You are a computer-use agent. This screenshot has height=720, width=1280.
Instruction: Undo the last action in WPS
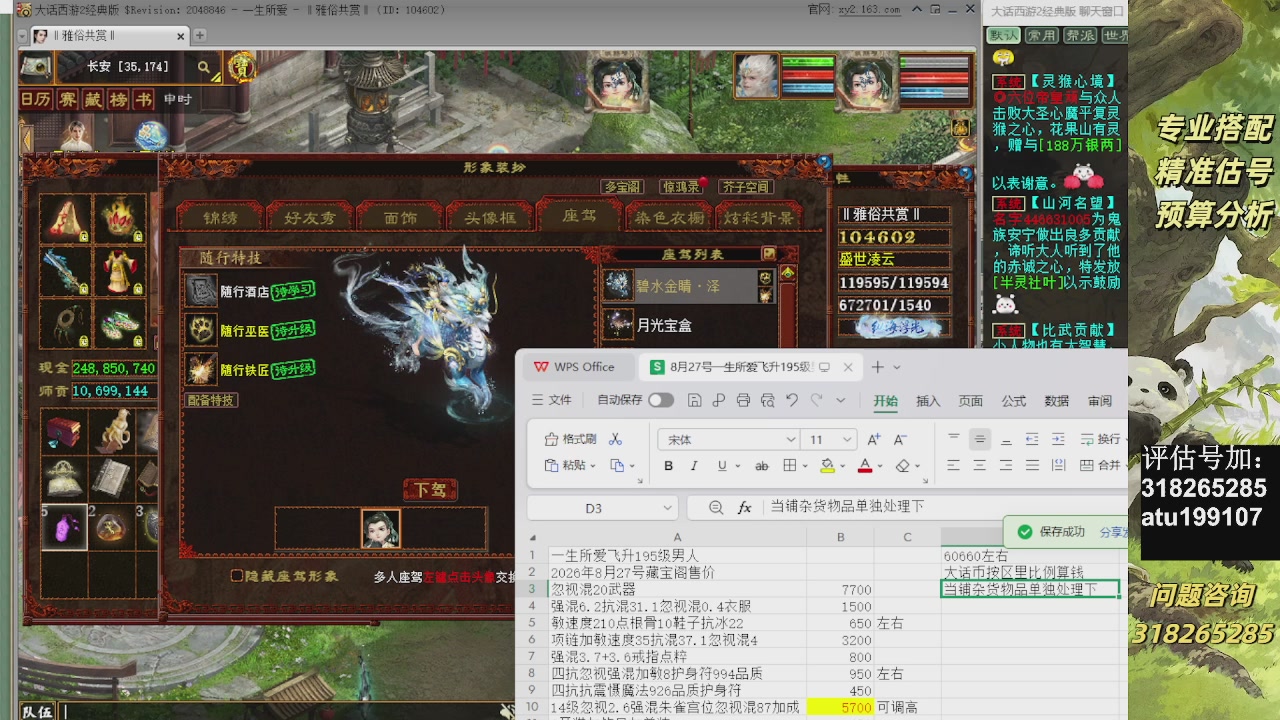(792, 400)
